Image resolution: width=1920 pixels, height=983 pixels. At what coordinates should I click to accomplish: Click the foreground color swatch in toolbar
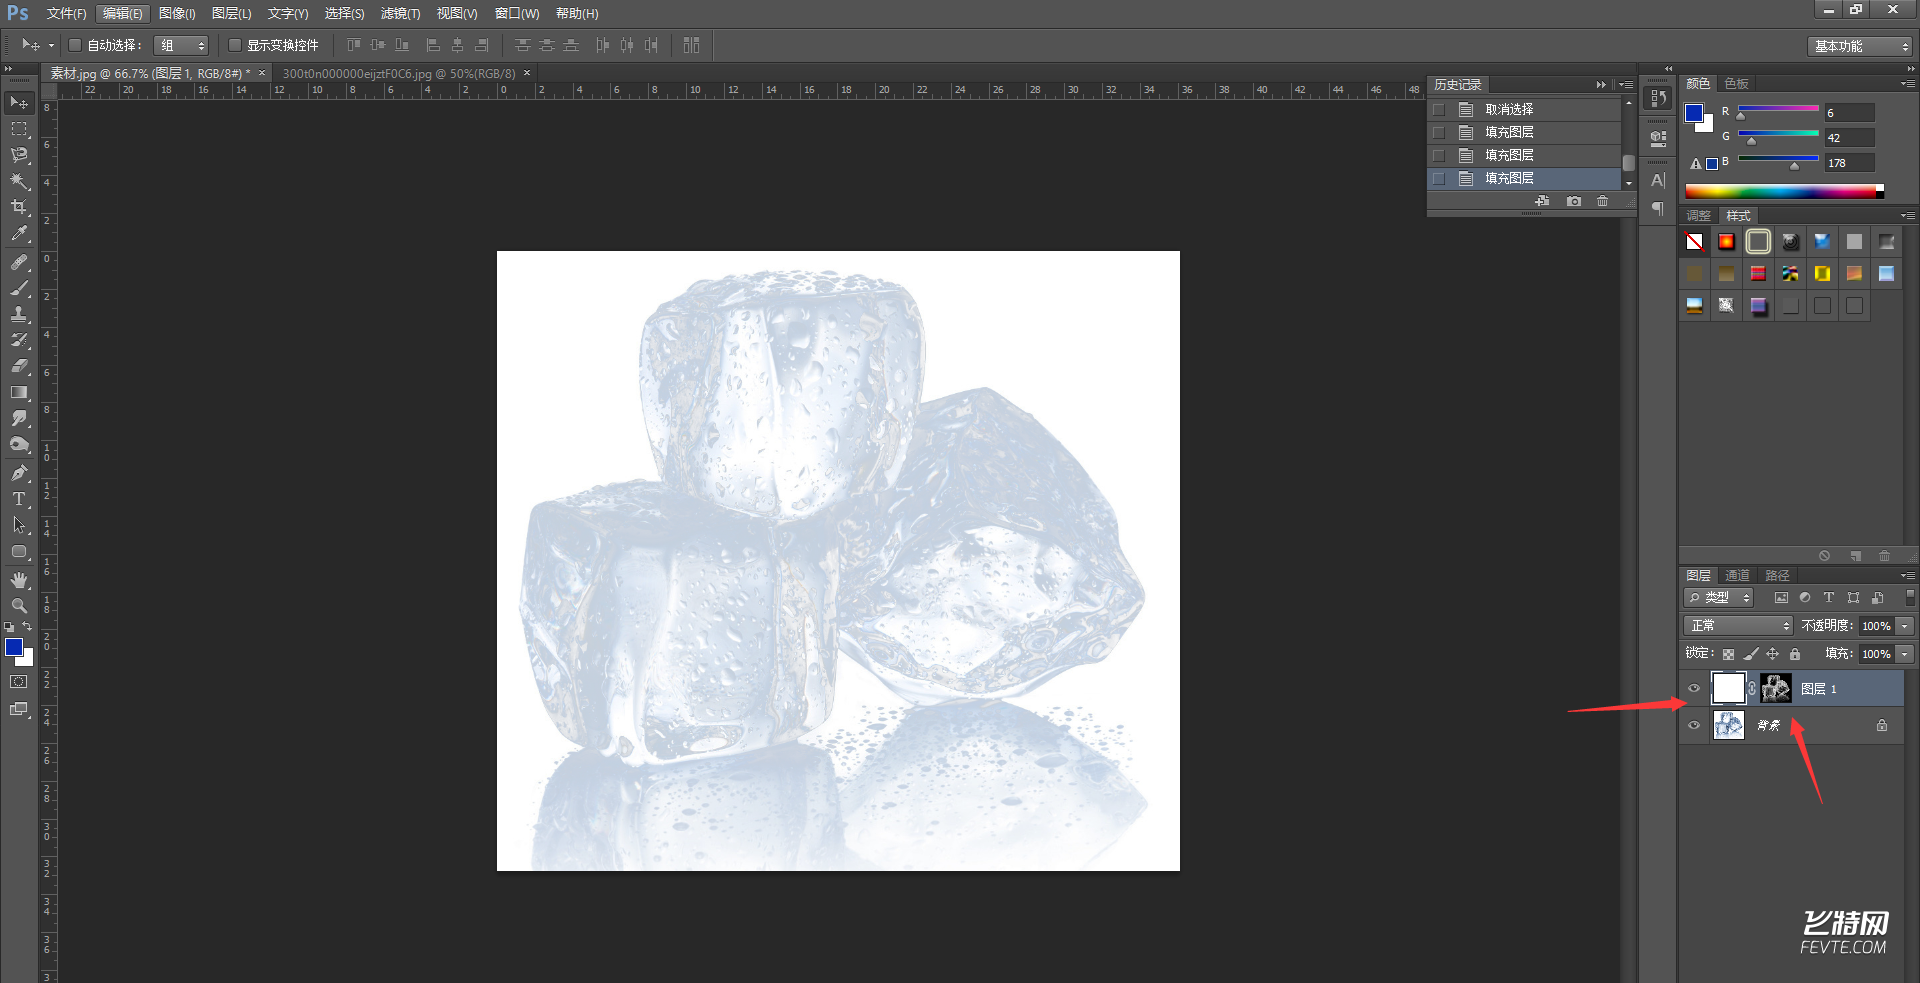click(14, 647)
